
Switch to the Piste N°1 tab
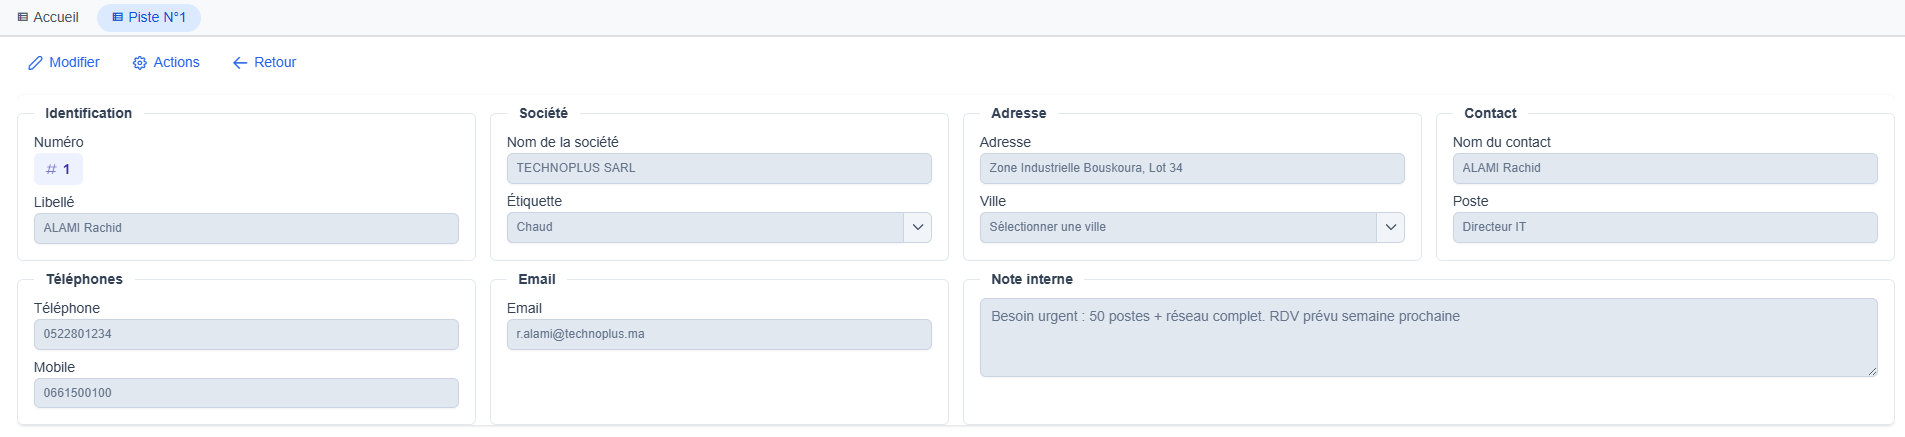point(149,17)
